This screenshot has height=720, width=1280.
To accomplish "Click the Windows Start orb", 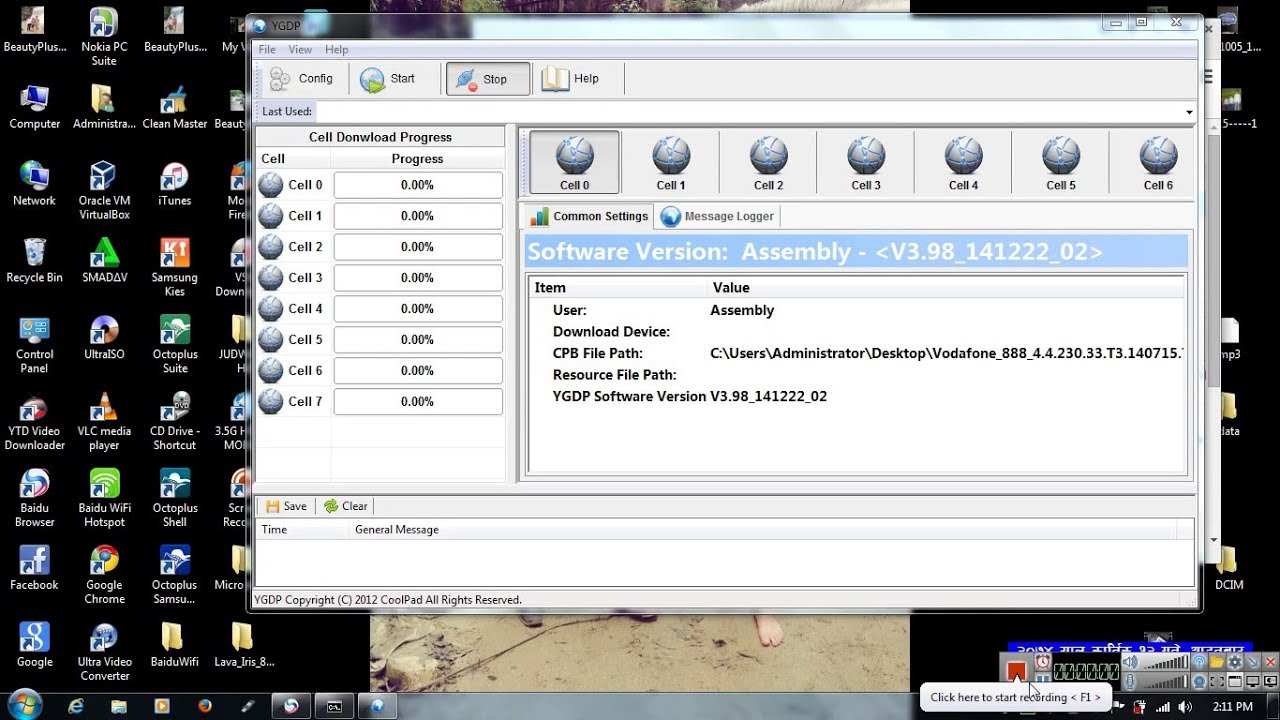I will point(24,704).
